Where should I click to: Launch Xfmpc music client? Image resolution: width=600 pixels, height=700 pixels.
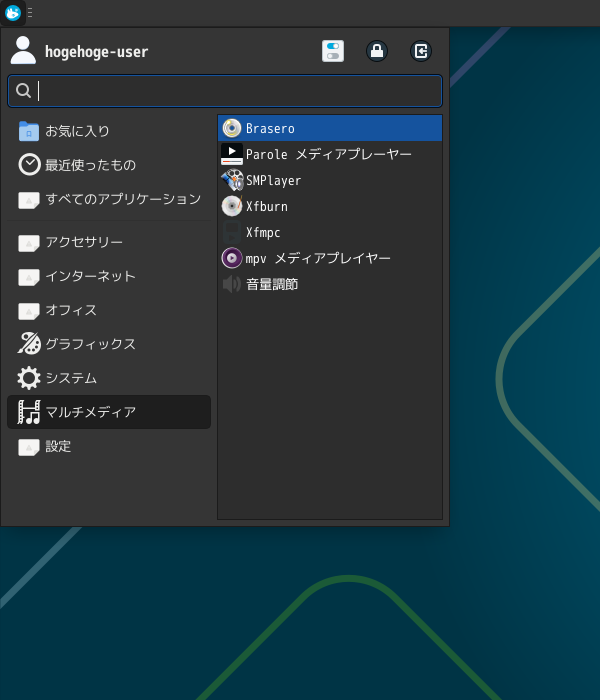point(329,232)
